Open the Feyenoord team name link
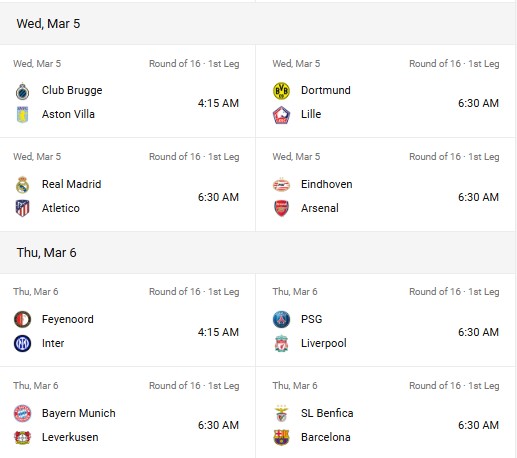 click(x=68, y=319)
